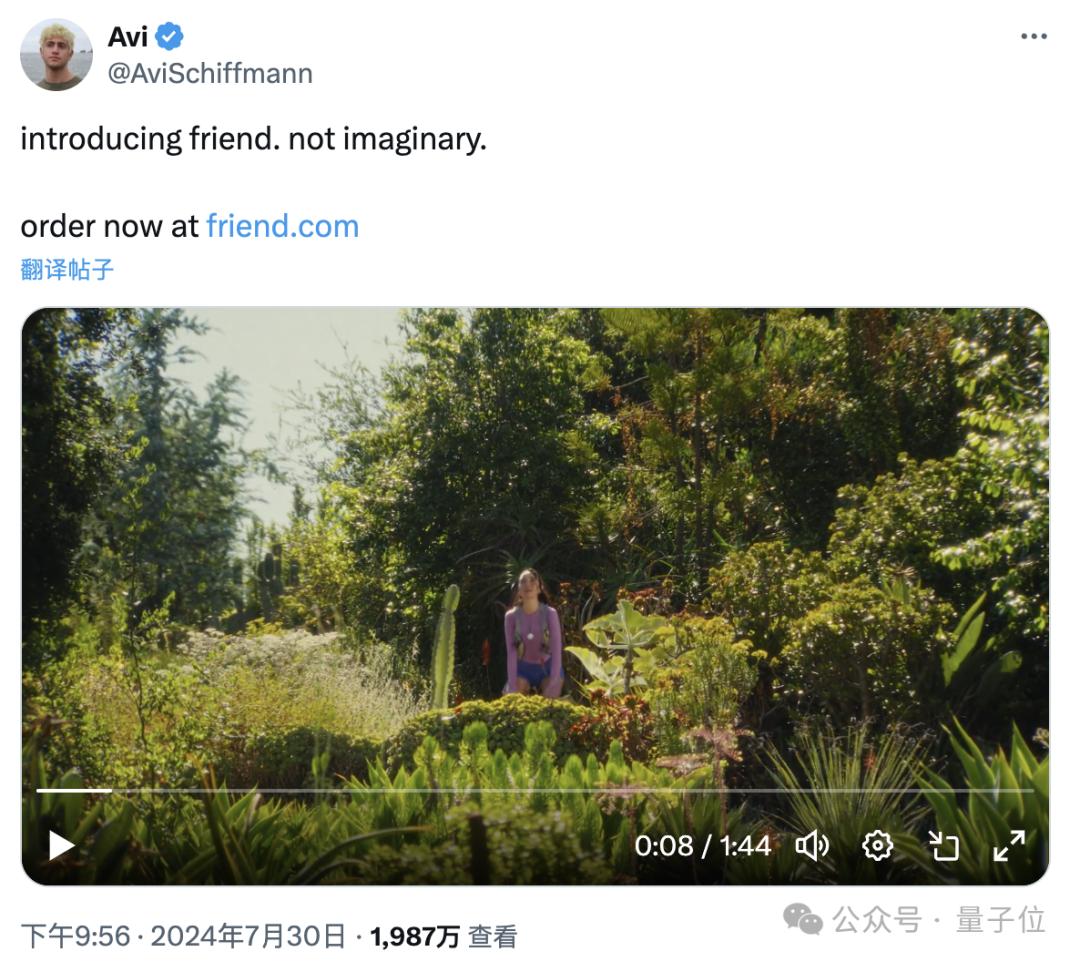Screen dimensions: 1080x962
Task: Click the tweet text "introducing friend. not imaginary."
Action: [253, 139]
